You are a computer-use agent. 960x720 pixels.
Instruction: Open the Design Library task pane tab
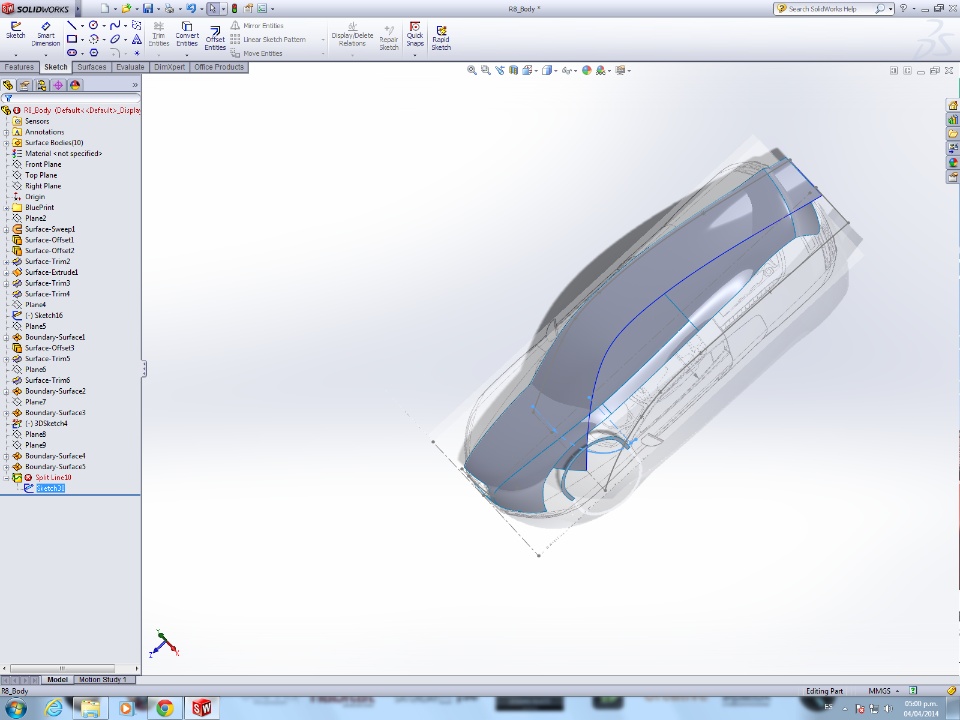pyautogui.click(x=953, y=119)
